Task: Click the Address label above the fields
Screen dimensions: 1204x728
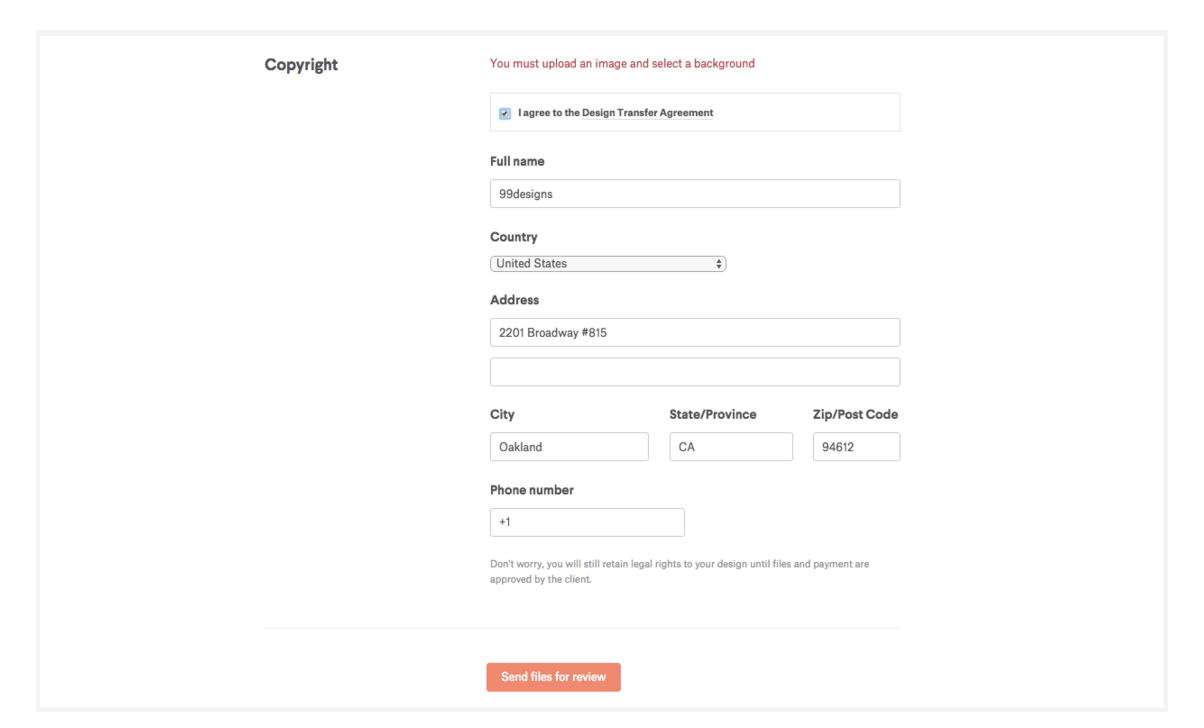Action: [x=514, y=300]
